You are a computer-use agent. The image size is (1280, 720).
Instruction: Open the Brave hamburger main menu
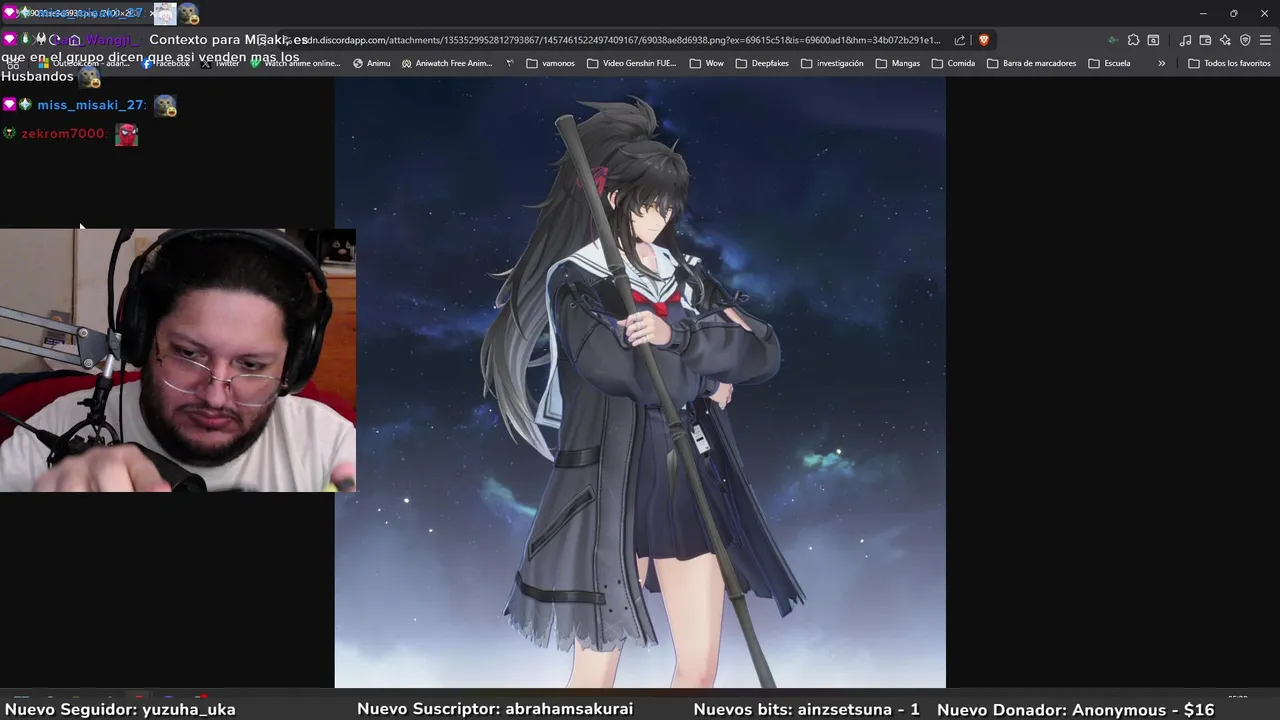[1265, 40]
